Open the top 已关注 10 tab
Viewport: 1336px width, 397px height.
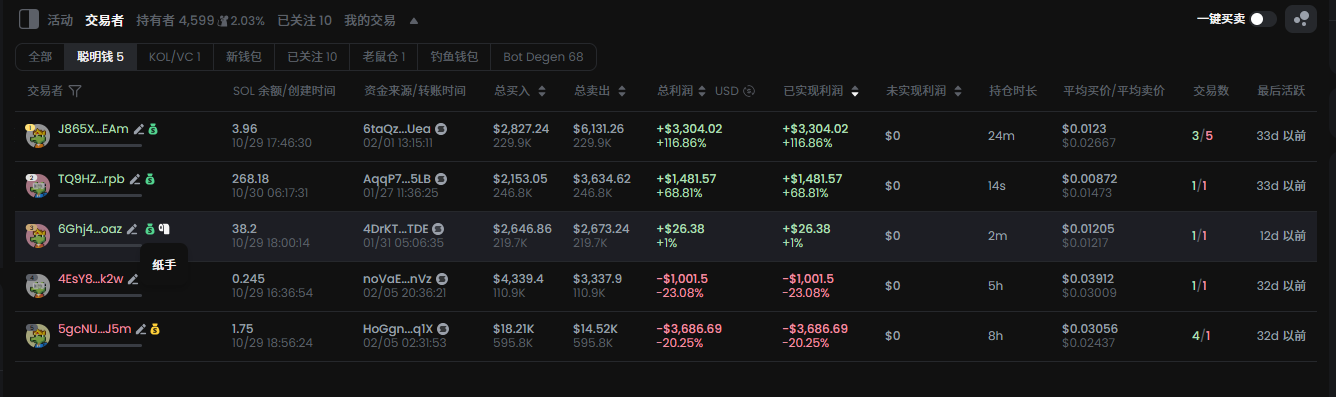pyautogui.click(x=304, y=20)
